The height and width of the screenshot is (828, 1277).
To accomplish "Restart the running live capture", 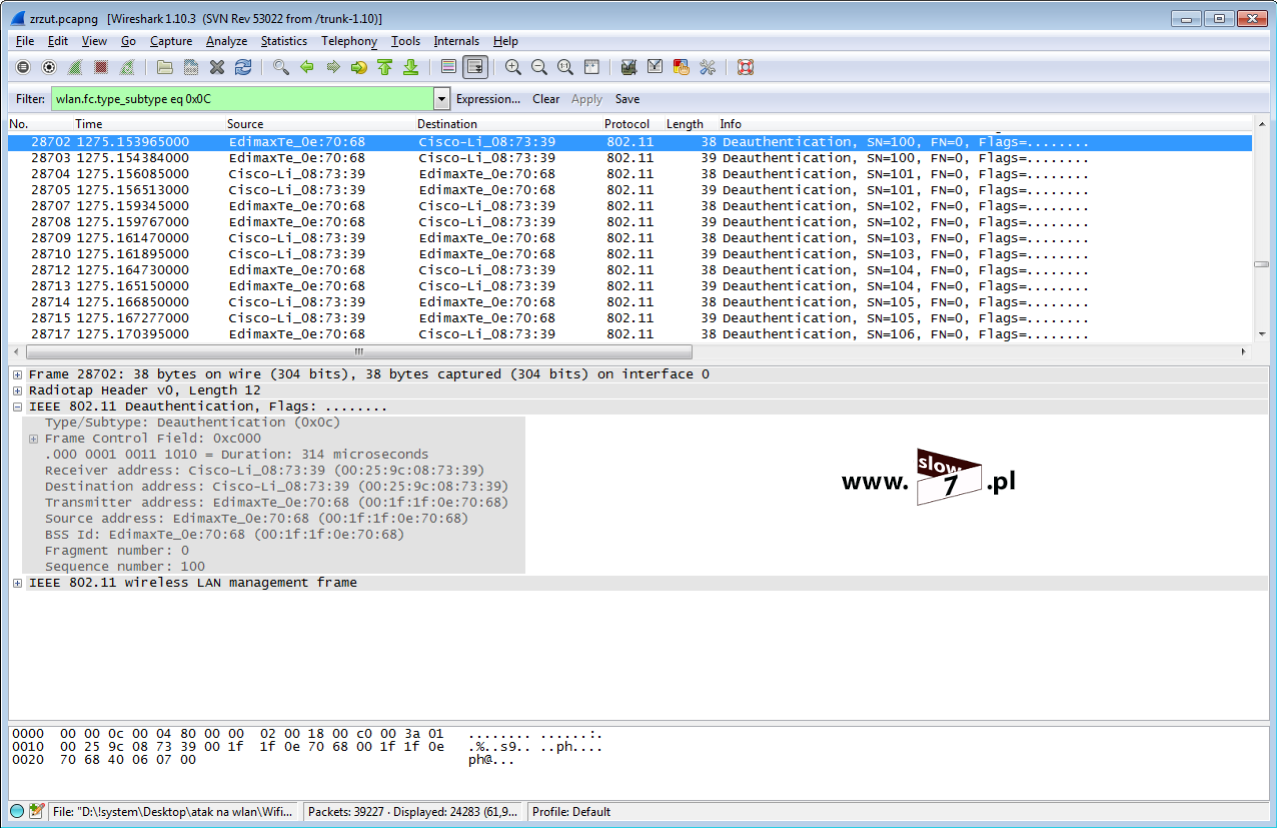I will (x=127, y=67).
